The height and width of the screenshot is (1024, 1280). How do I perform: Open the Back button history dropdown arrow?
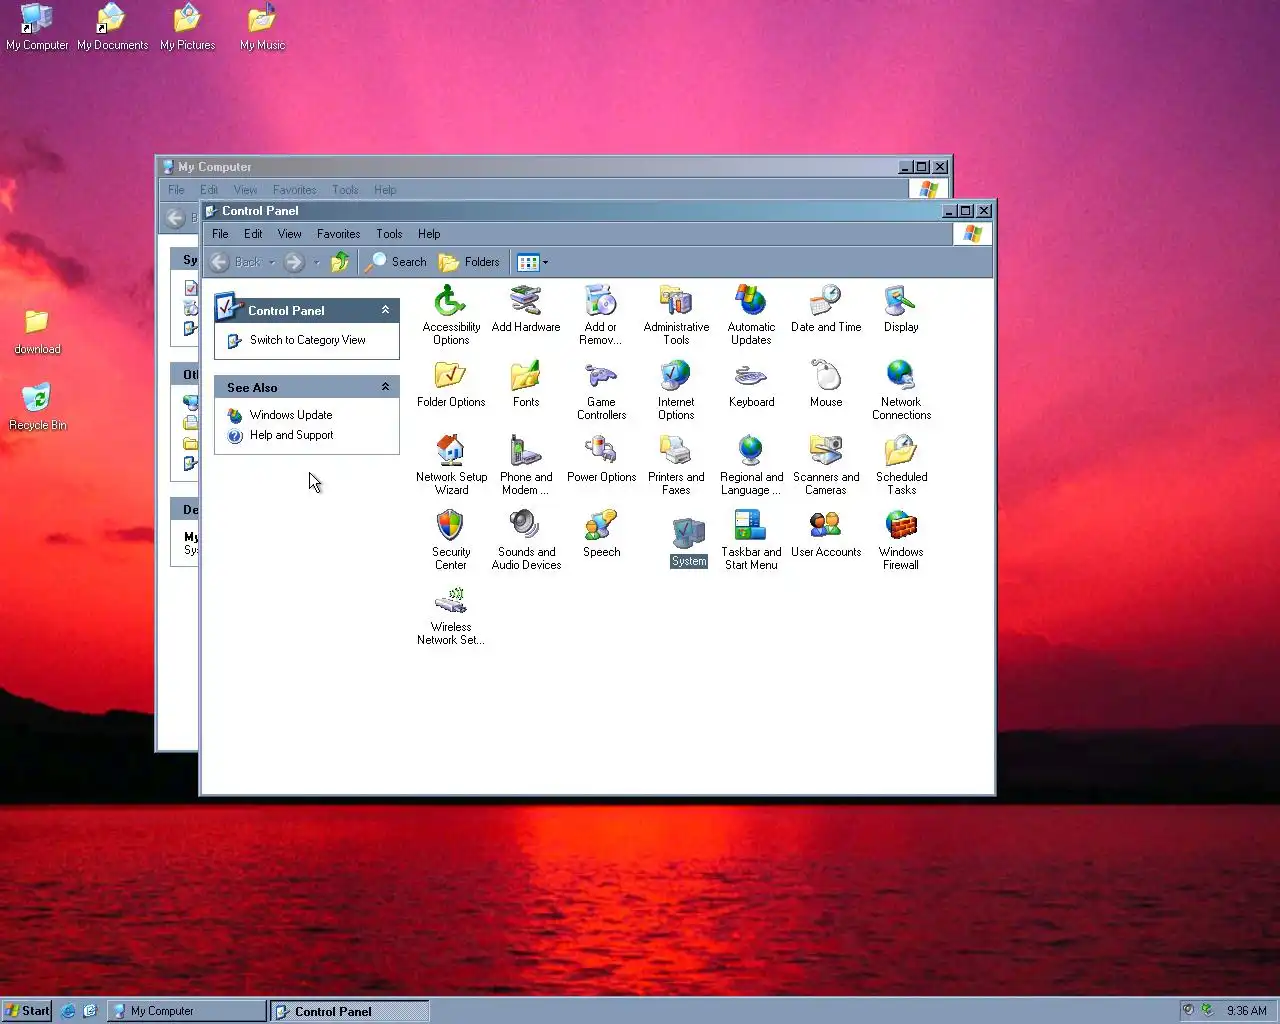coord(272,263)
